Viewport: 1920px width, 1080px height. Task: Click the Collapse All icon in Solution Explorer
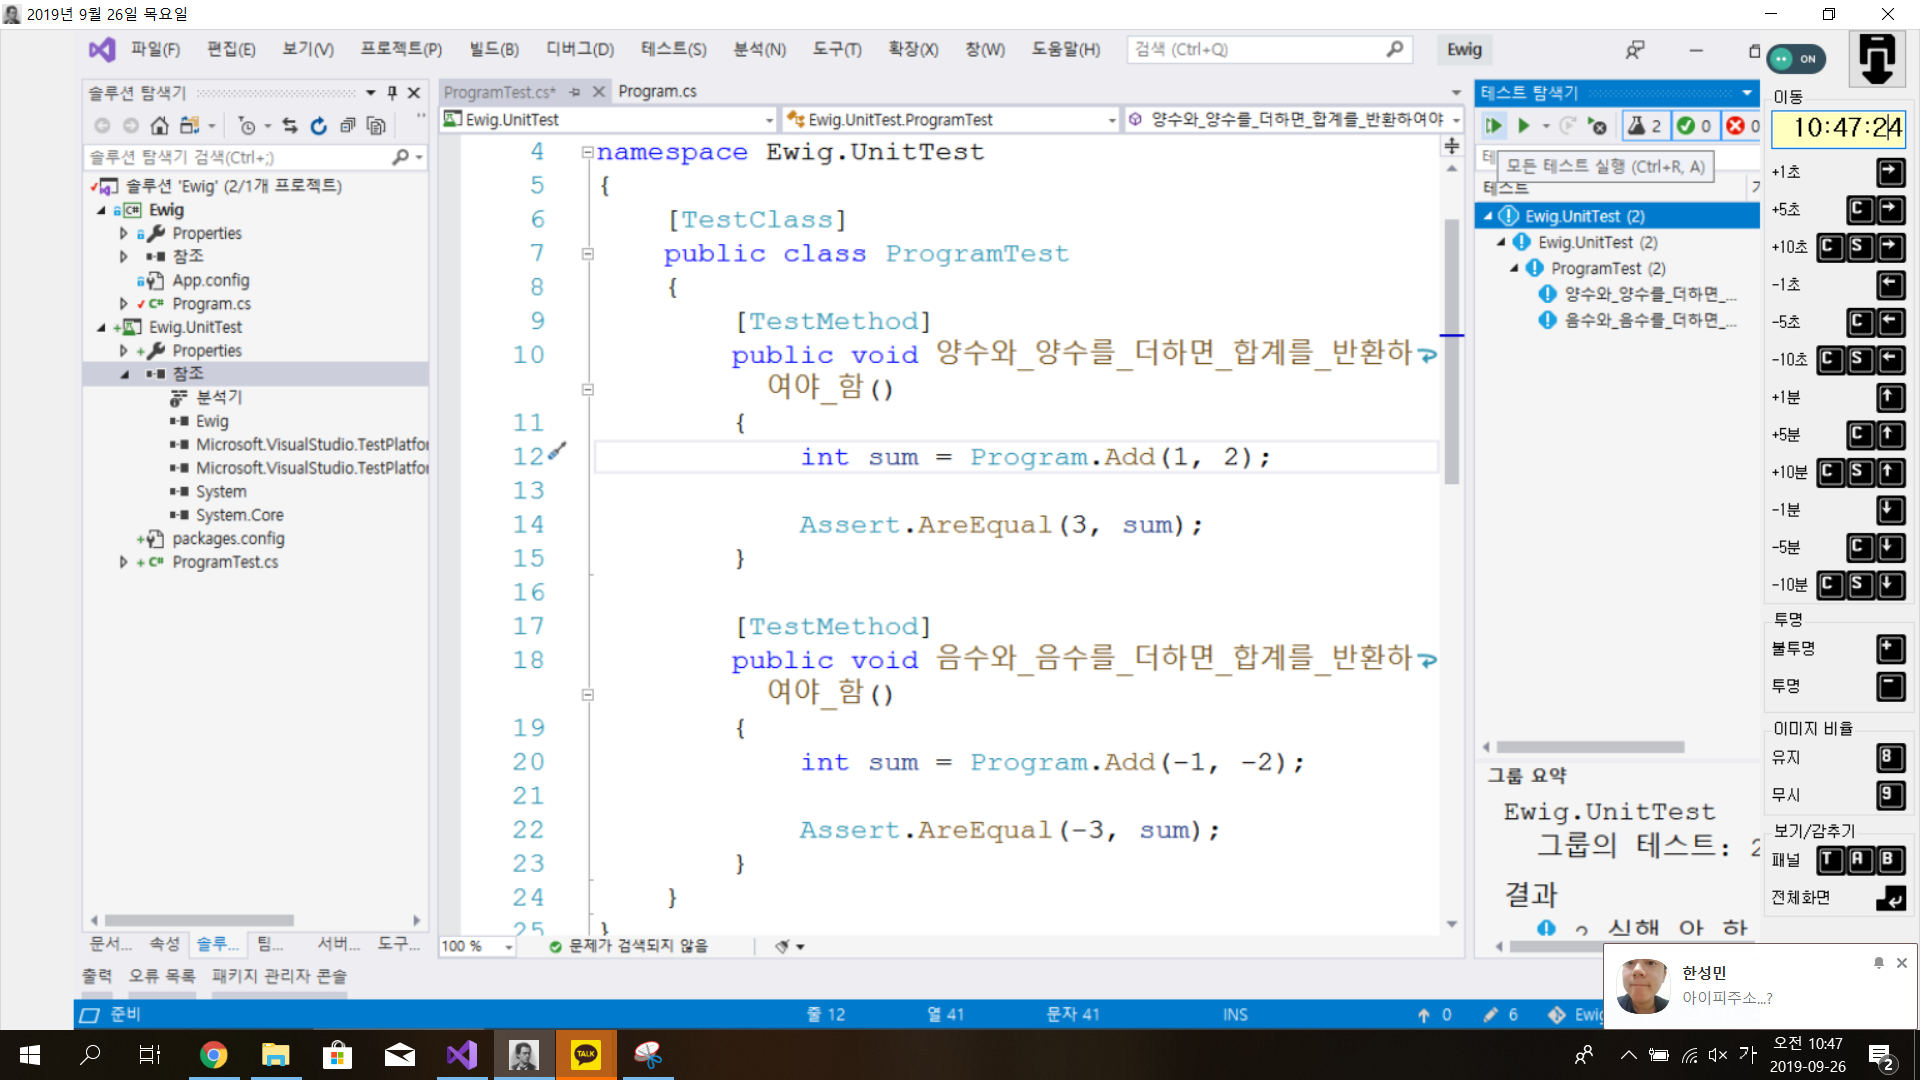[x=347, y=126]
